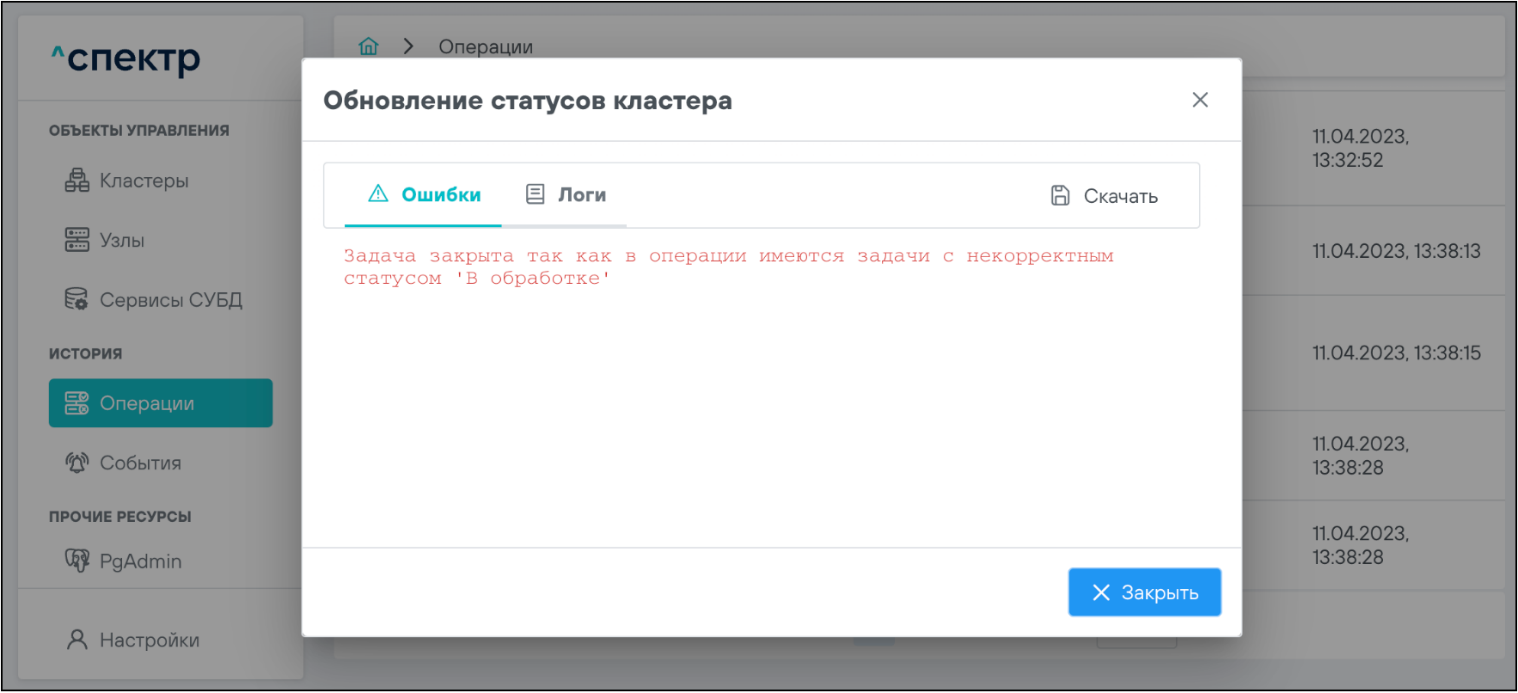Screen dimensions: 1518x693
Task: Select the highlighted Операции sidebar item
Action: click(x=160, y=403)
